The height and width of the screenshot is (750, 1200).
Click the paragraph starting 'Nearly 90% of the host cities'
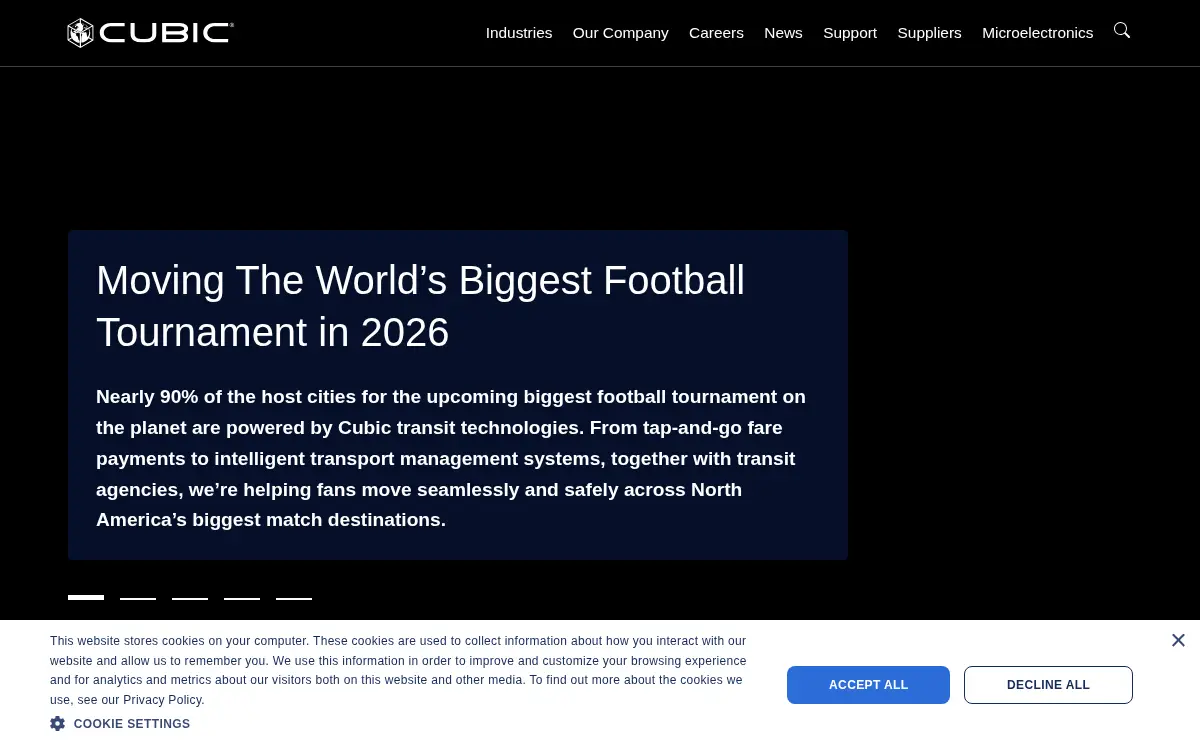(x=451, y=458)
